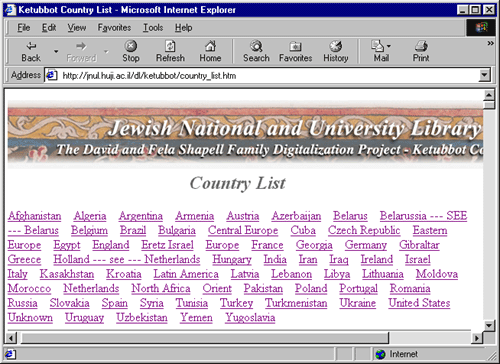Open the Morocco link
This screenshot has width=500, height=364.
29,288
